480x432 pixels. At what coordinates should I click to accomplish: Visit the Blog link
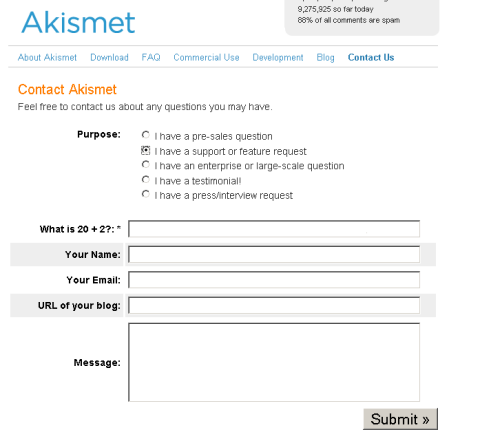[x=325, y=57]
